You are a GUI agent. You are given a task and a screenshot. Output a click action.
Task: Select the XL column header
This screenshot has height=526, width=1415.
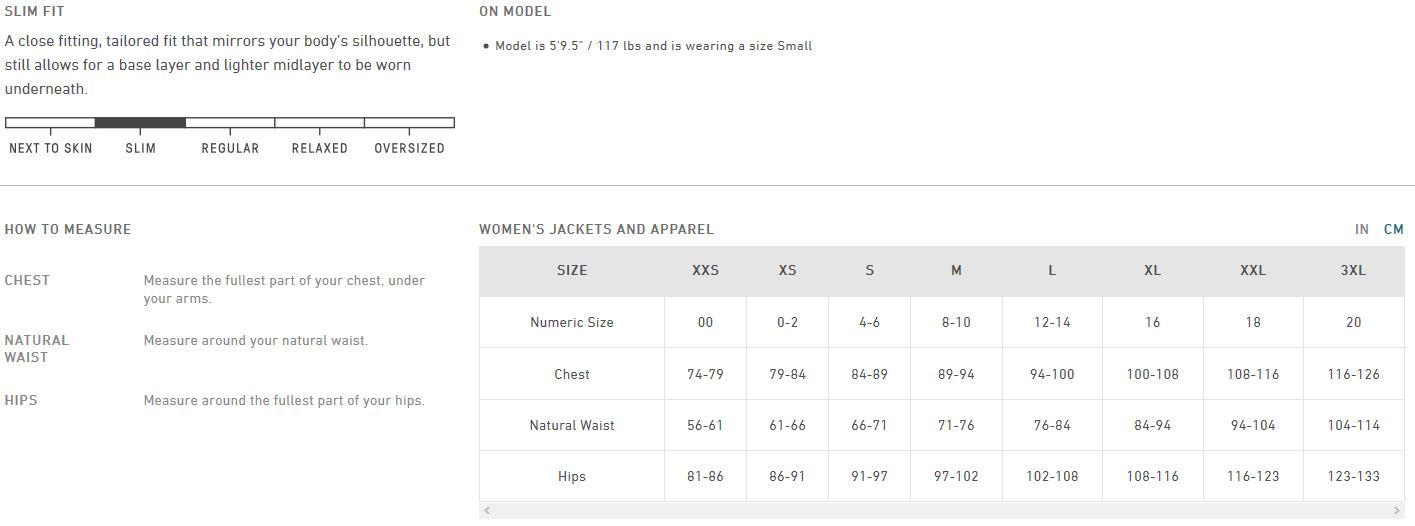[1152, 271]
